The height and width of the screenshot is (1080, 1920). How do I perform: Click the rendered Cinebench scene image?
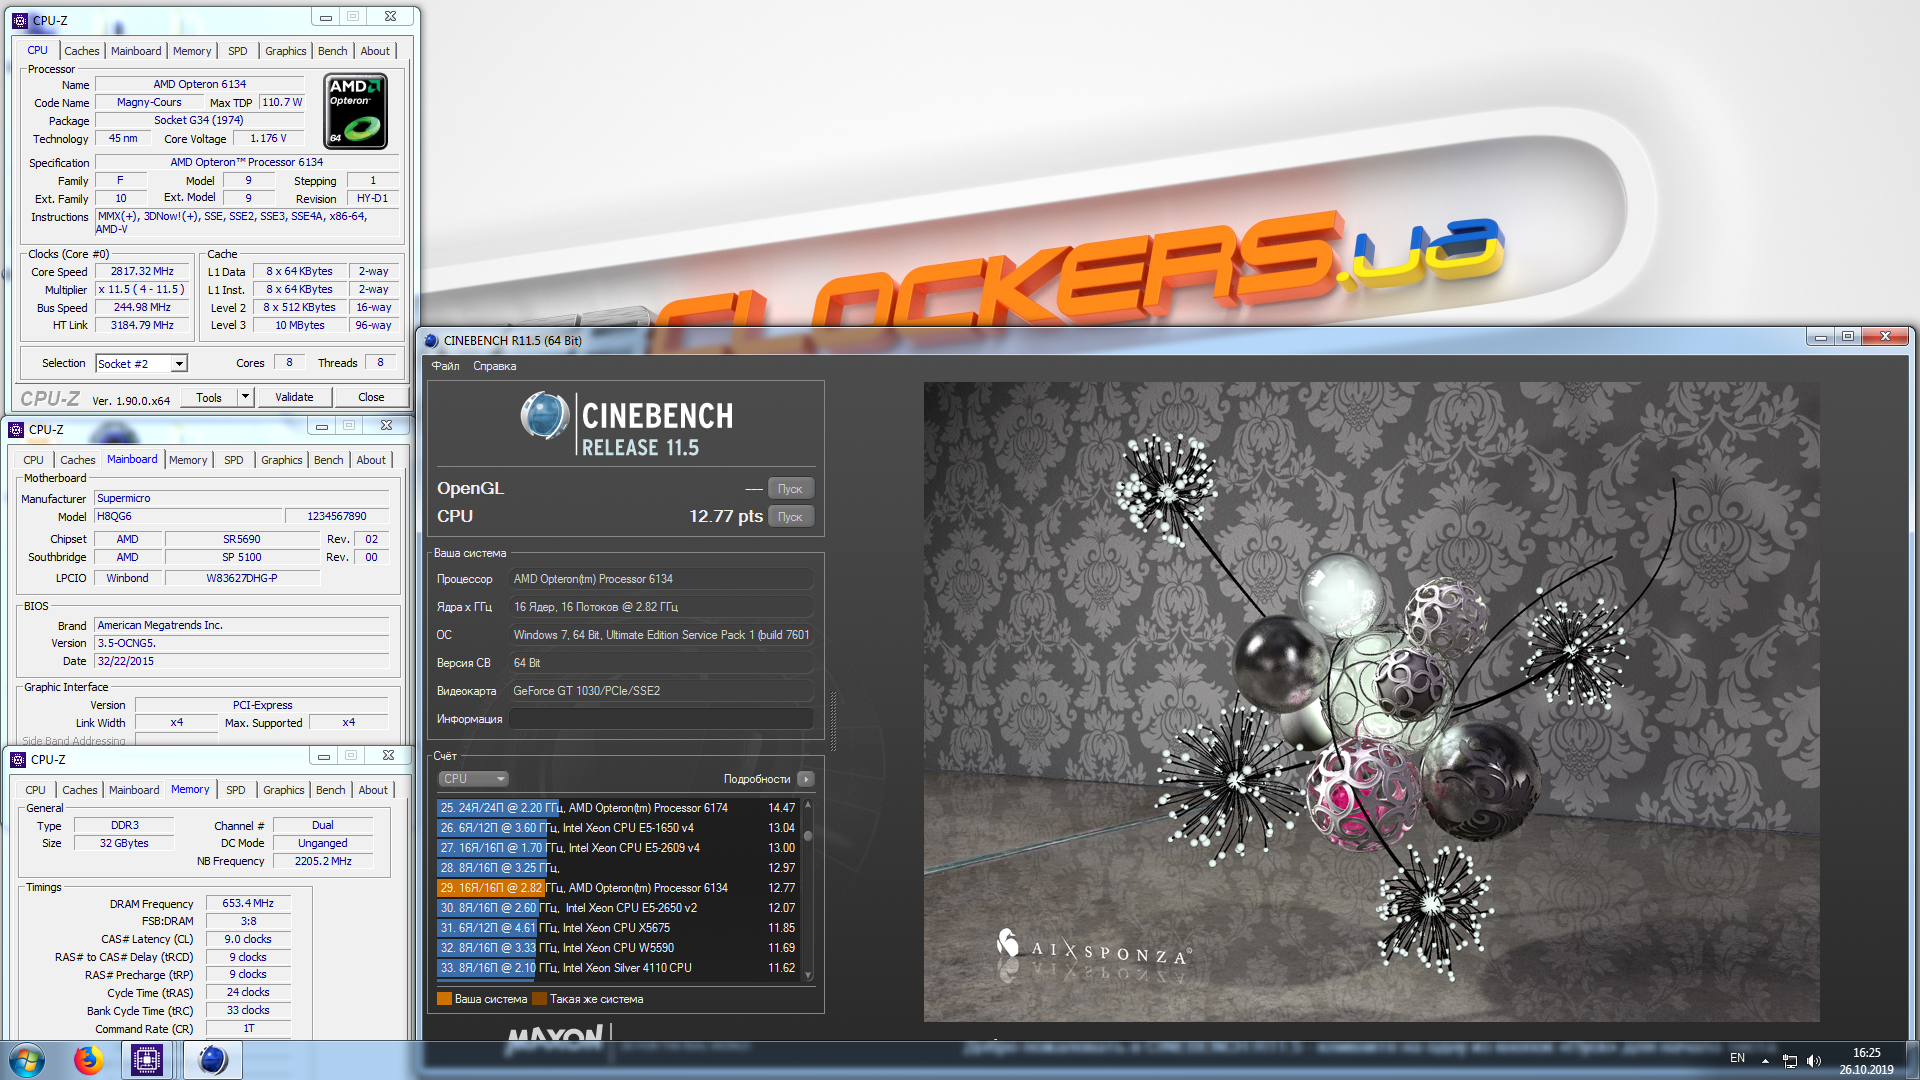[1371, 701]
